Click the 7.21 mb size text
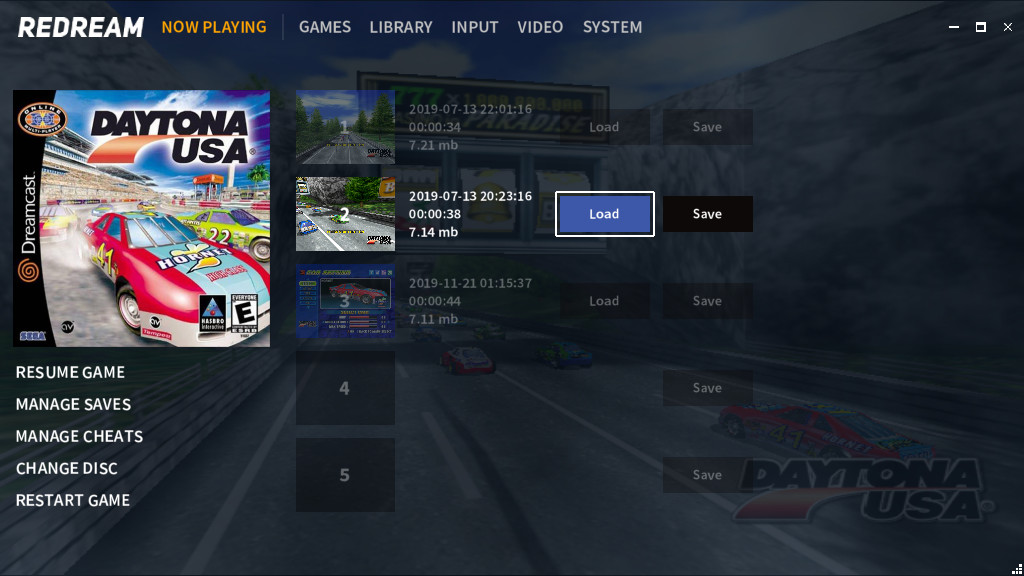 pyautogui.click(x=433, y=145)
